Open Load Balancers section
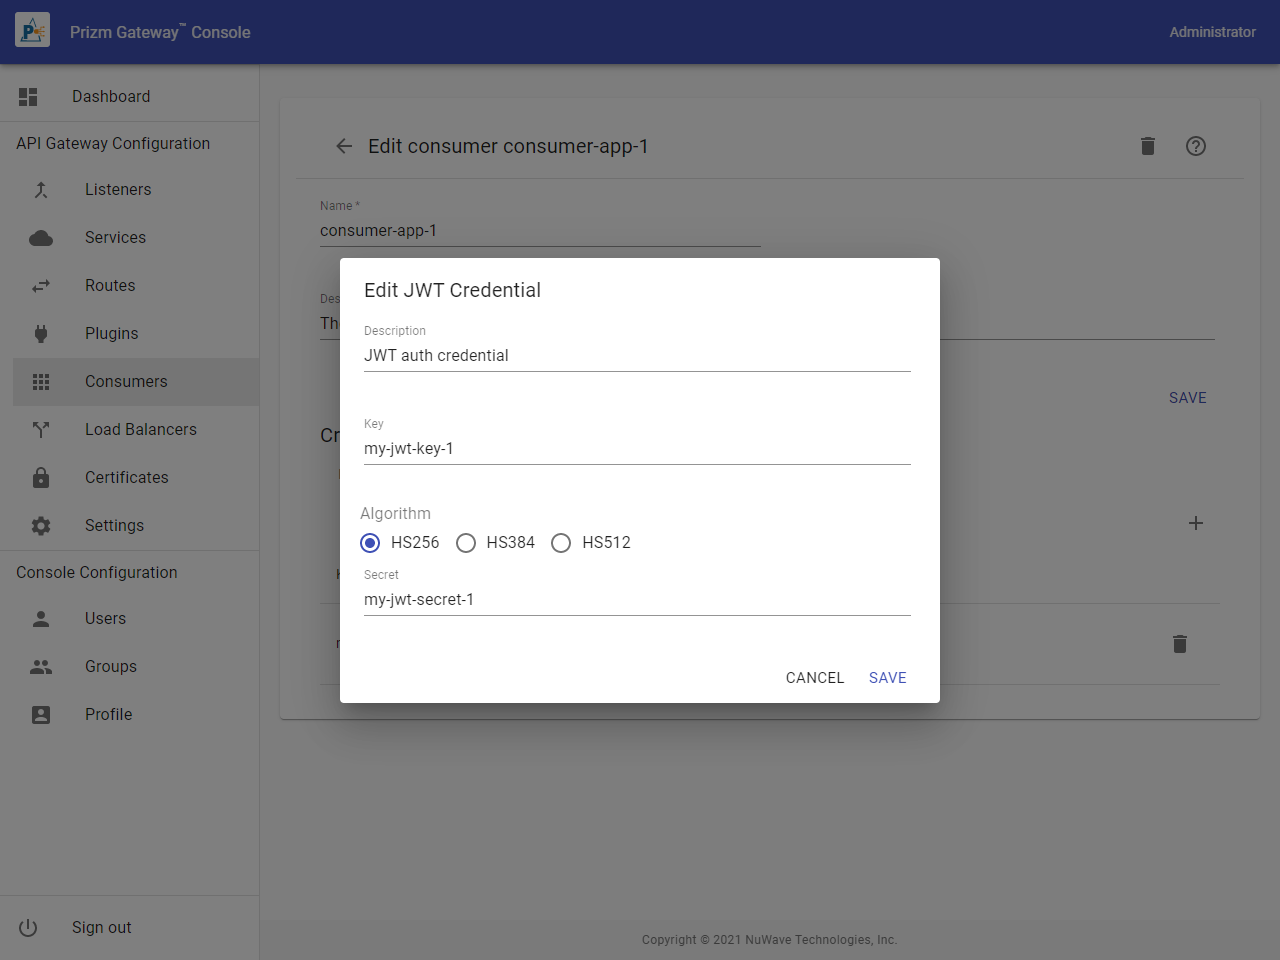 coord(140,430)
